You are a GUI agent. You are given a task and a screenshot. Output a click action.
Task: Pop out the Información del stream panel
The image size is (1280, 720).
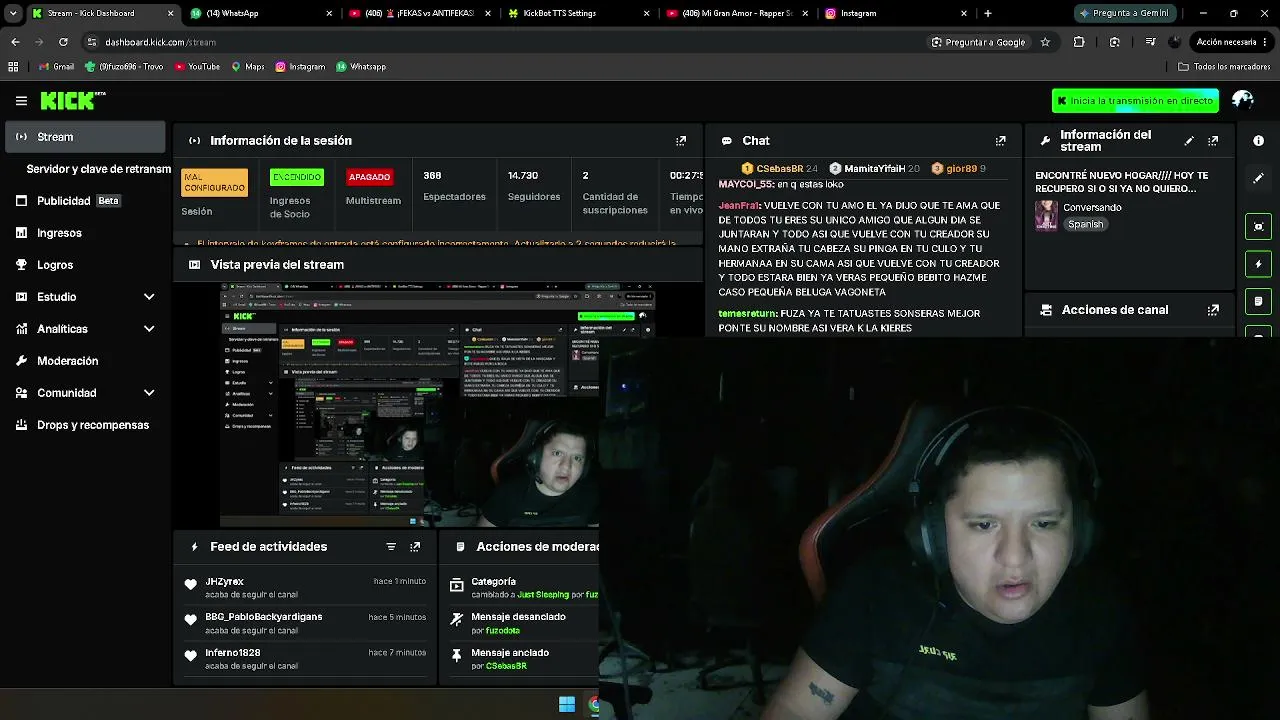(1213, 141)
